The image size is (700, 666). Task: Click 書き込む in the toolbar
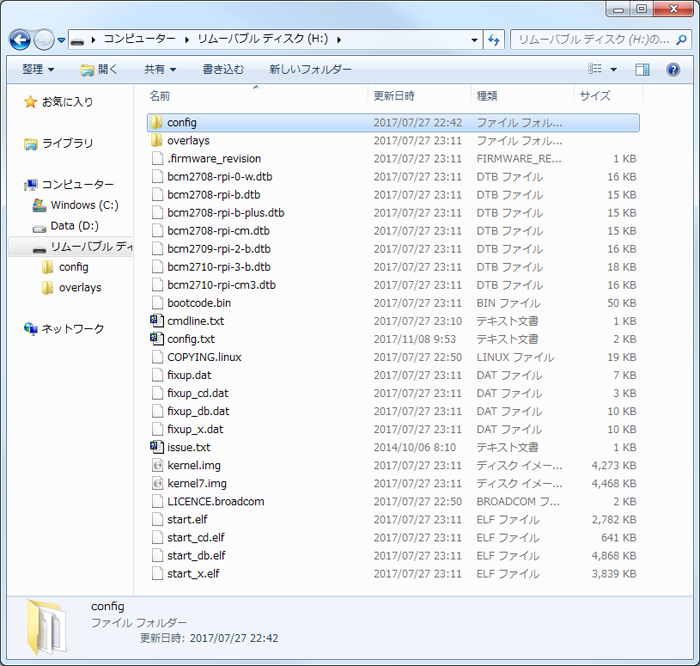[x=223, y=69]
